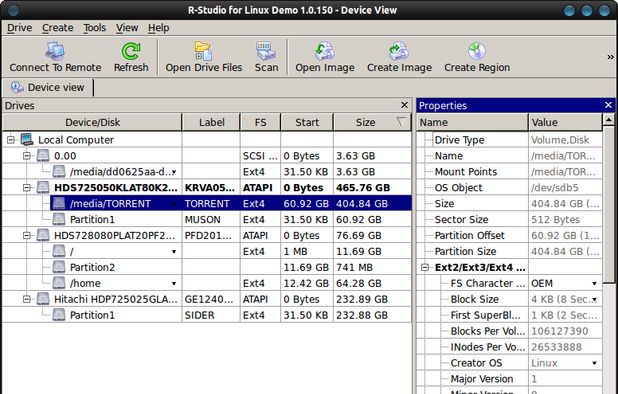
Task: Click the SIDER Partition1 drive icon
Action: (x=59, y=315)
